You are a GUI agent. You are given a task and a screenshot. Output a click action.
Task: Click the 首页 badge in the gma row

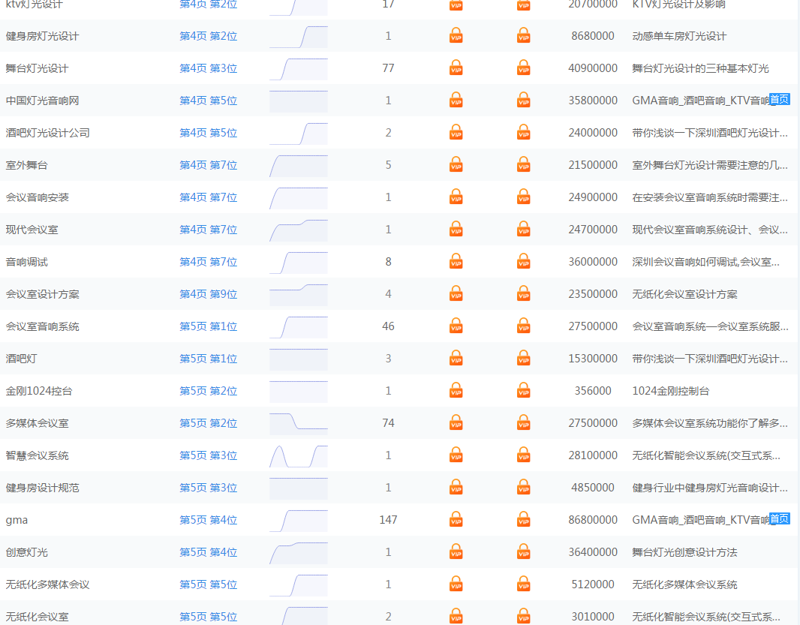pos(779,519)
